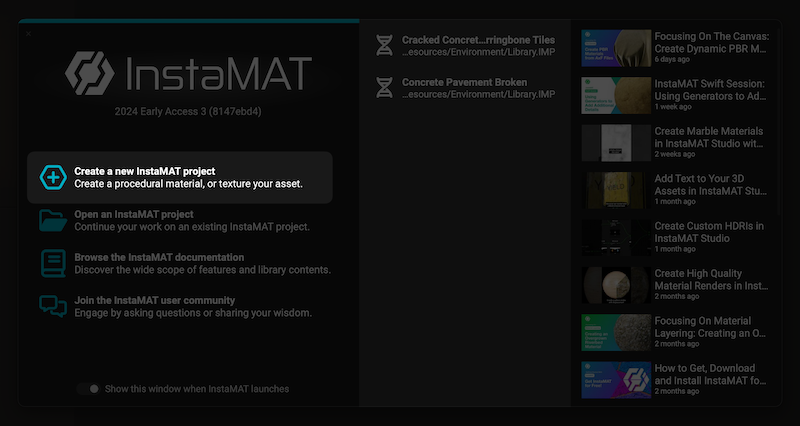Click the title Focusing On The Canvas
The height and width of the screenshot is (426, 800).
click(712, 42)
